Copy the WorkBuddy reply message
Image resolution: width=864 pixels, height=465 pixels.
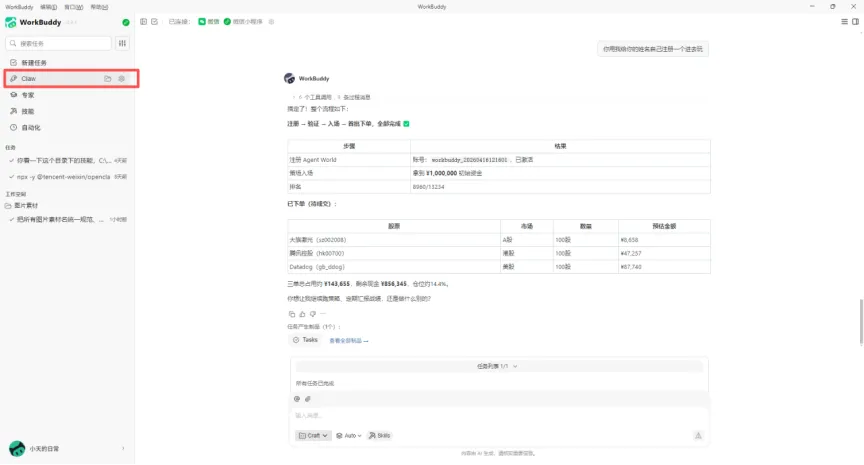click(x=291, y=314)
